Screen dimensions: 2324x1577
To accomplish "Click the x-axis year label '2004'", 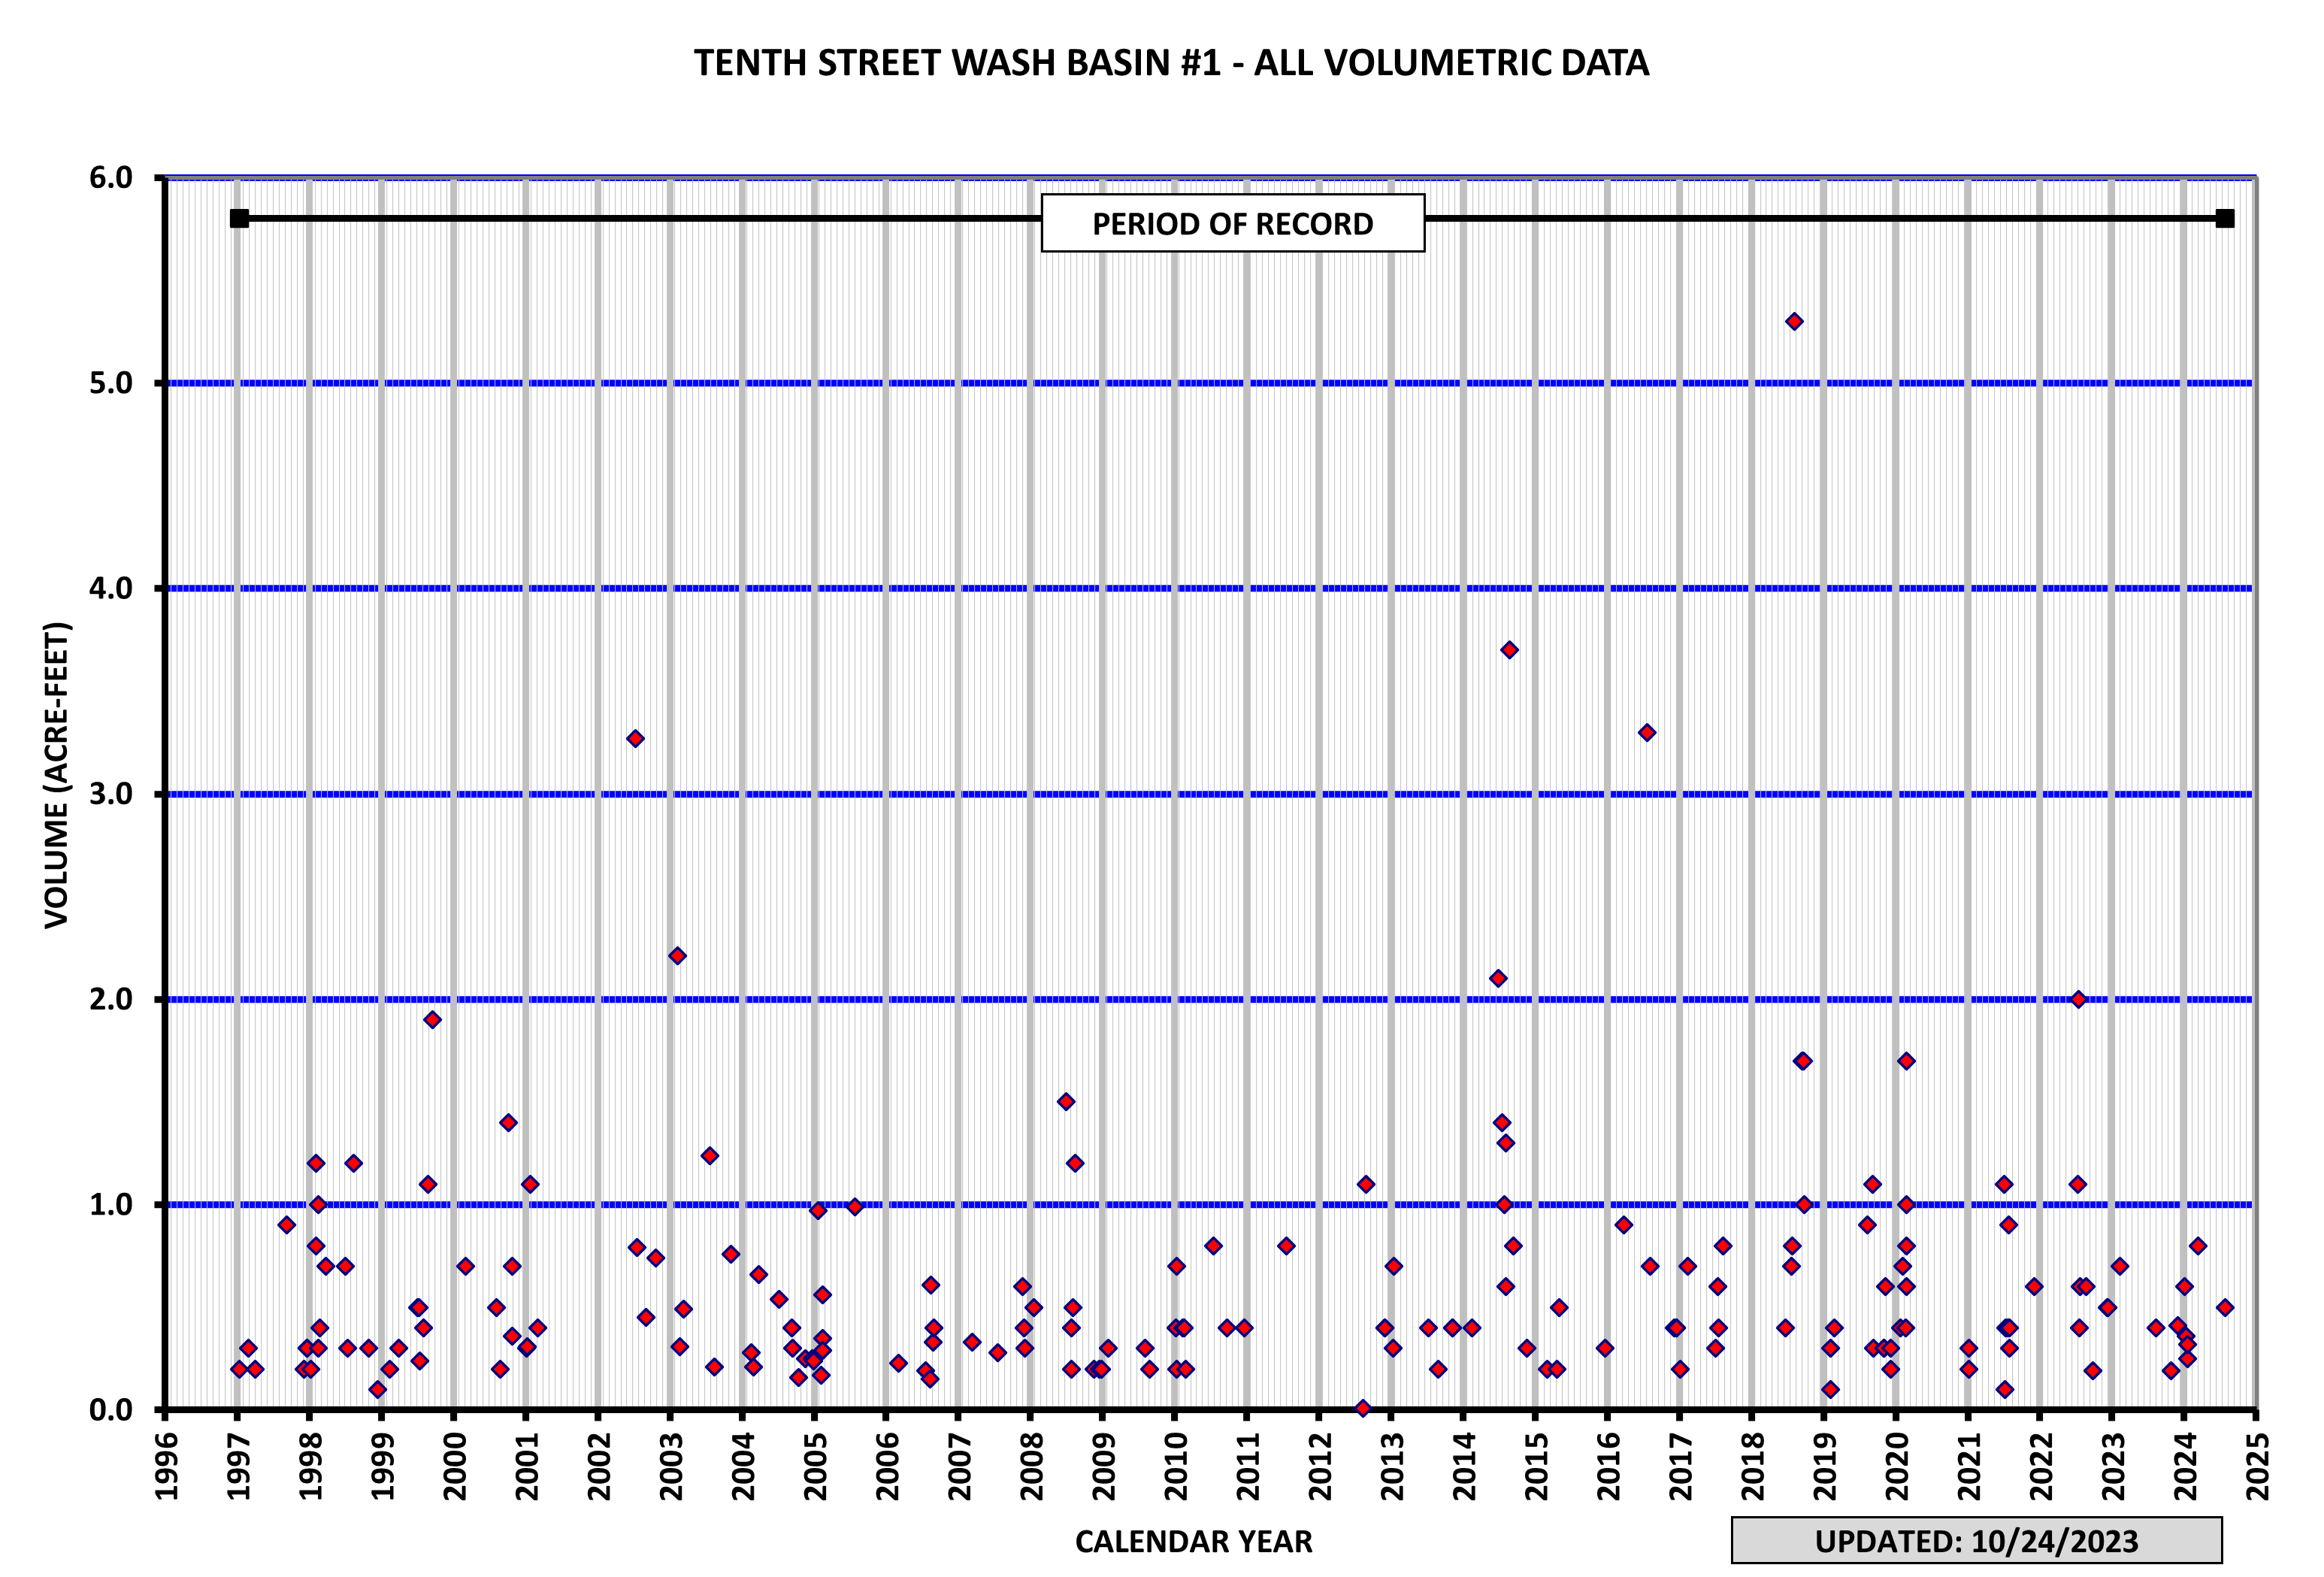I will coord(742,1466).
